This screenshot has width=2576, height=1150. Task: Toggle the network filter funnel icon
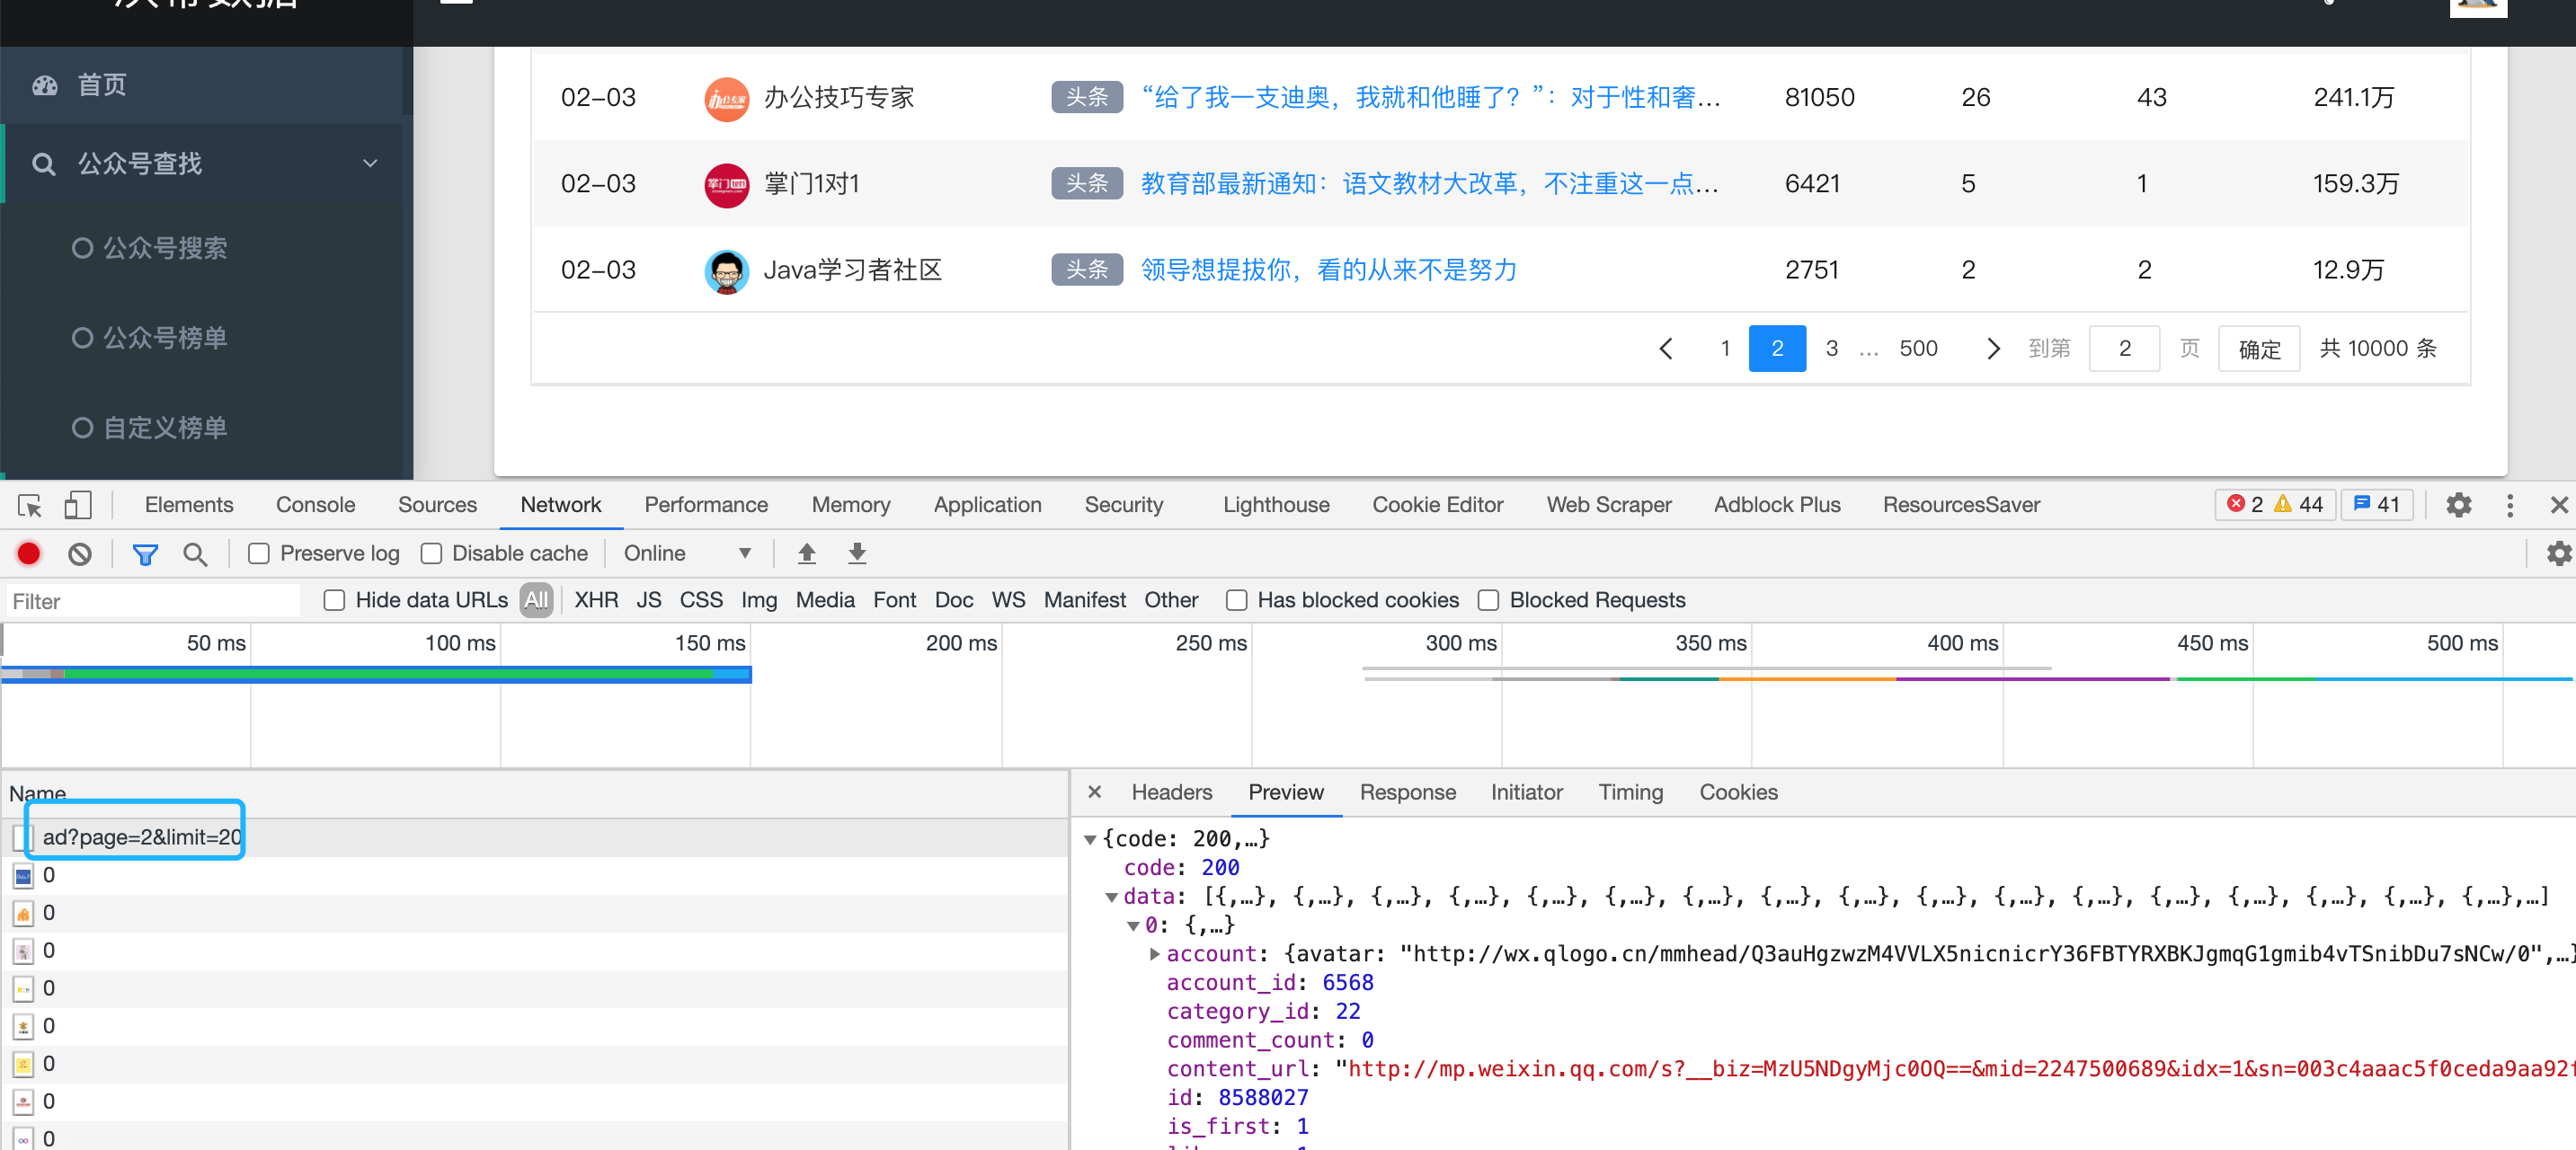click(x=145, y=553)
